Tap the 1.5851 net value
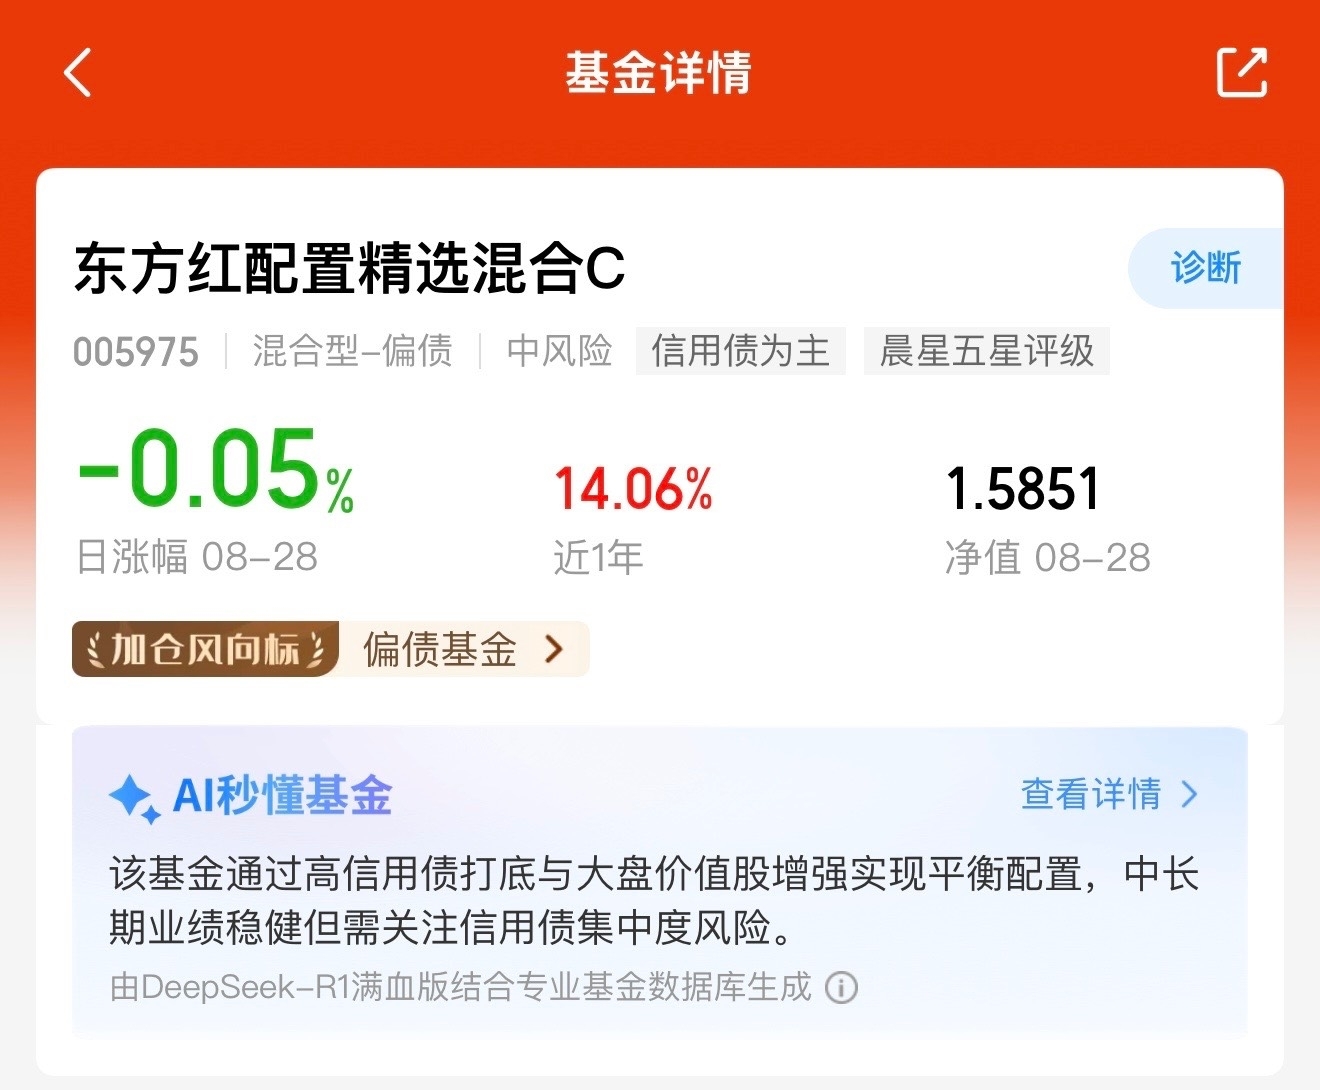This screenshot has height=1090, width=1320. [x=1023, y=489]
